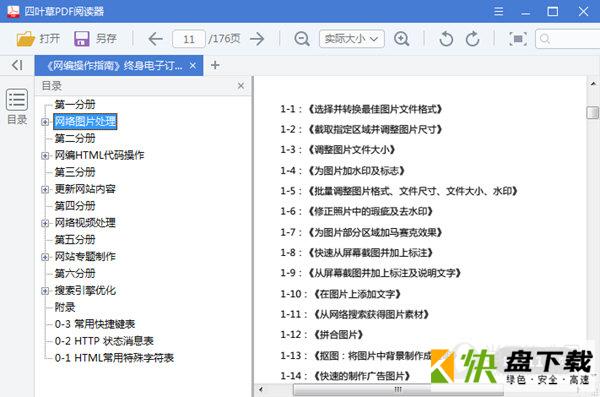This screenshot has height=397, width=600.
Task: Click the search input field
Action: point(567,39)
